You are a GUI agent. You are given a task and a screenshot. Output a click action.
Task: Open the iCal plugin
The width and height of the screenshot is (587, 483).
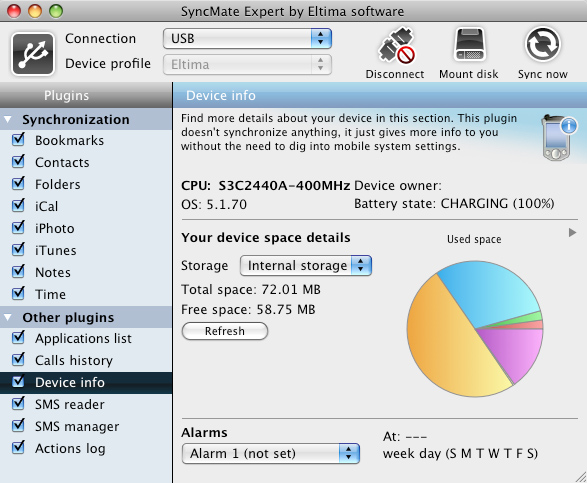coord(86,206)
